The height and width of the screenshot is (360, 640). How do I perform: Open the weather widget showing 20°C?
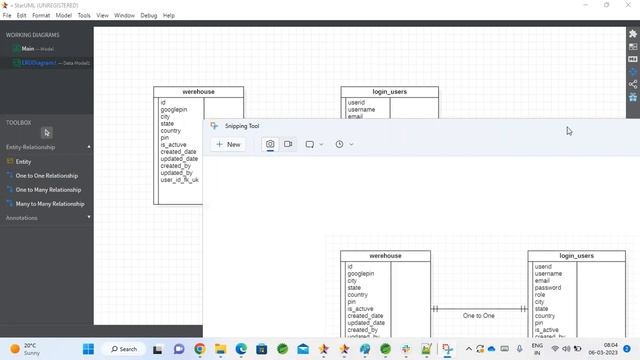click(24, 349)
